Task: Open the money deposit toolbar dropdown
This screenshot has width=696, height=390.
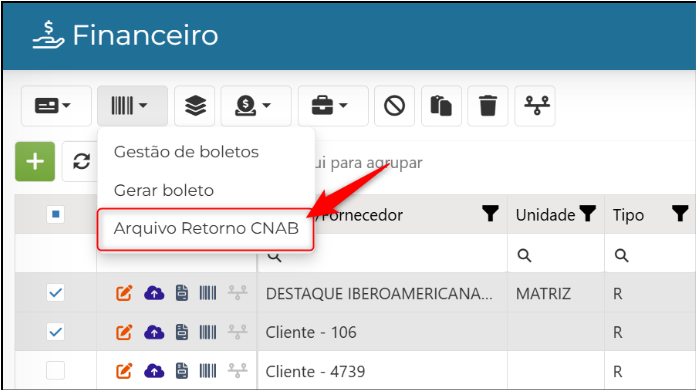Action: 256,106
